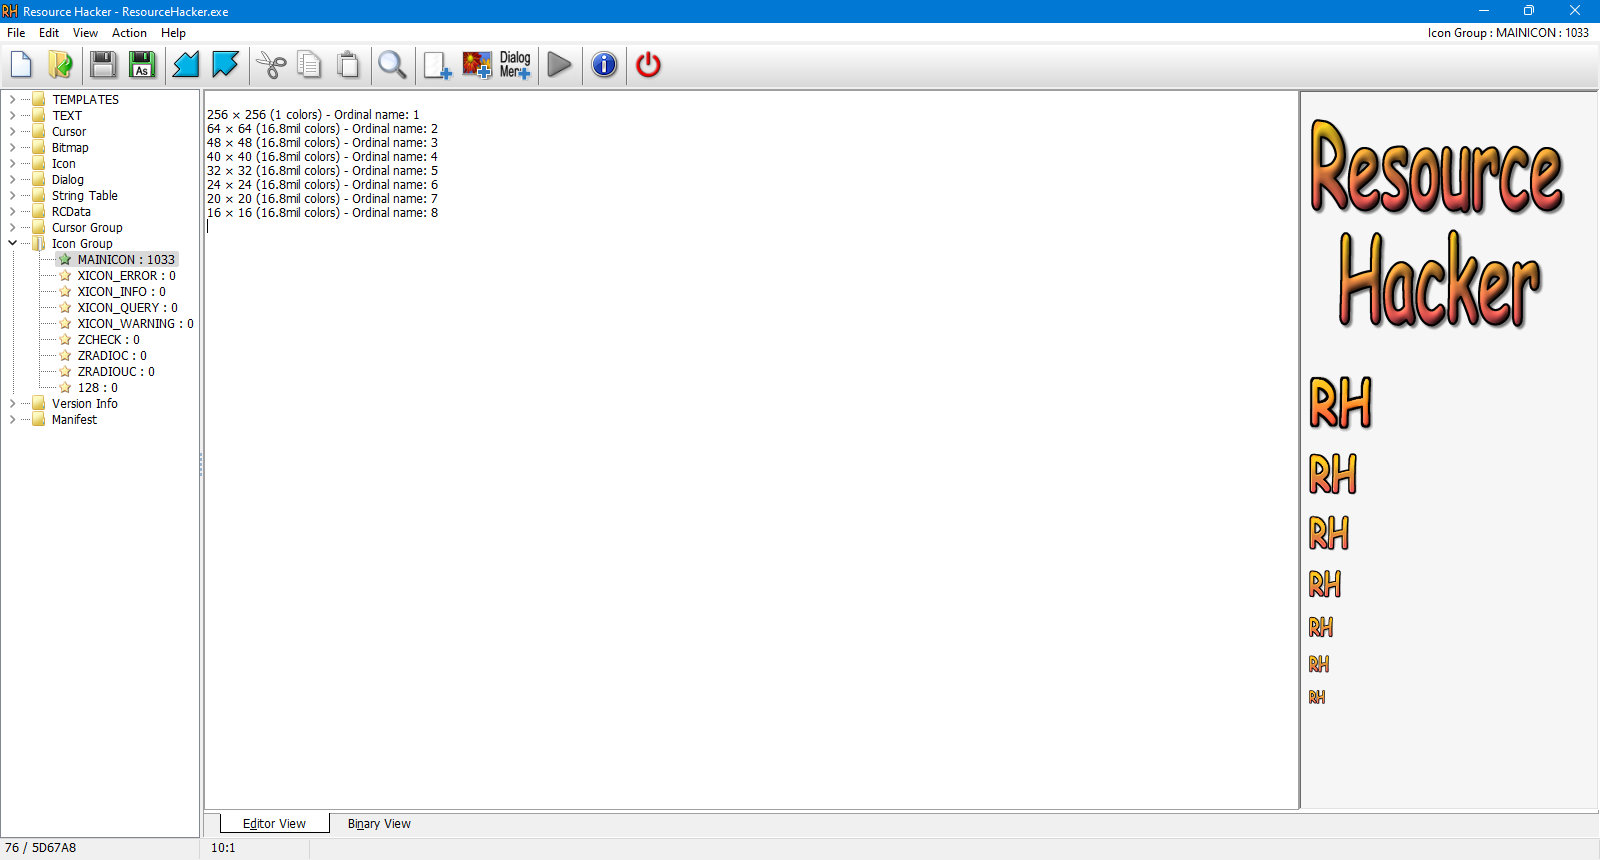Open the Dialog Menu toolbar button
Viewport: 1600px width, 860px height.
coord(515,65)
